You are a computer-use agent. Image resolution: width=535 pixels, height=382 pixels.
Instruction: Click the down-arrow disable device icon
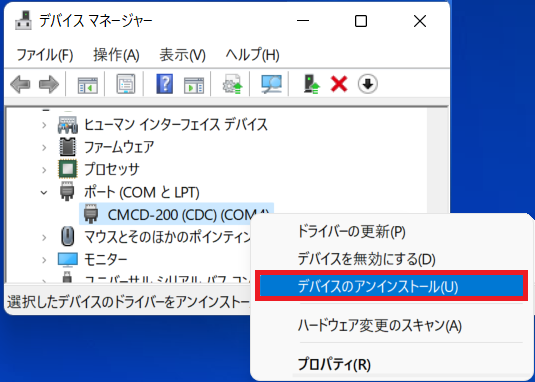click(x=367, y=84)
